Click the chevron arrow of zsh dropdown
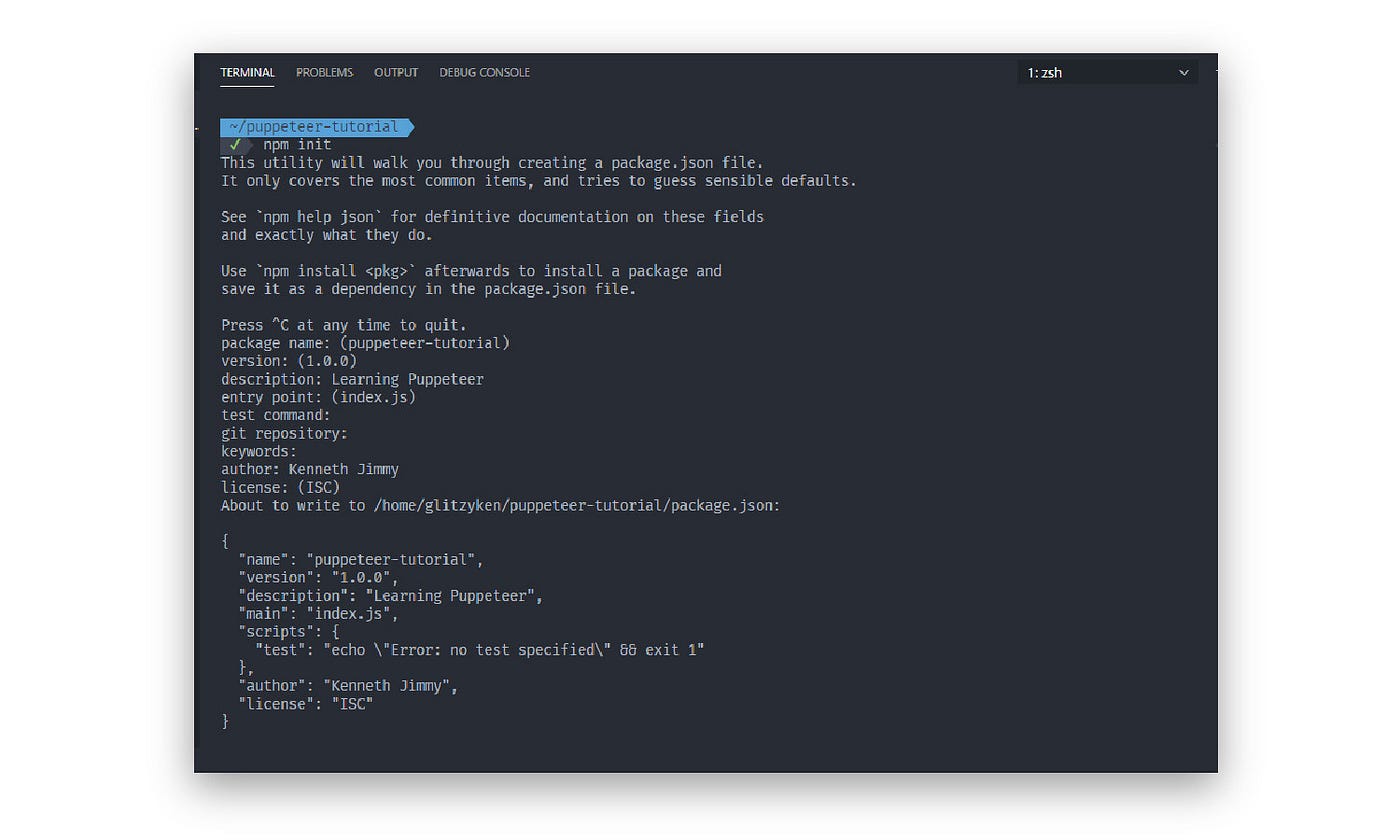1400x840 pixels. [x=1184, y=73]
